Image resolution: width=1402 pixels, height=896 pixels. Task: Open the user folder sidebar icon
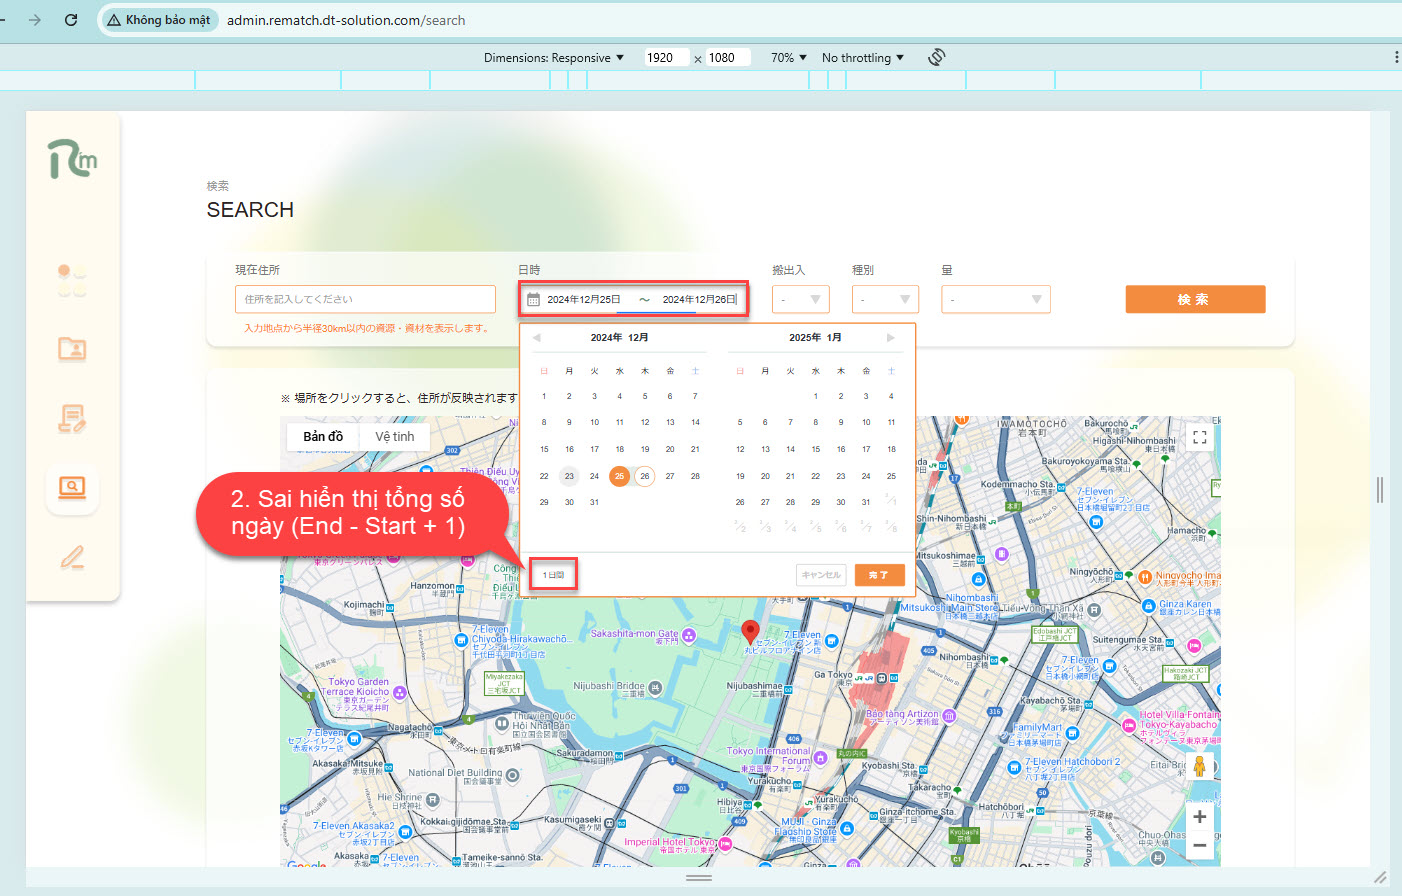tap(72, 349)
